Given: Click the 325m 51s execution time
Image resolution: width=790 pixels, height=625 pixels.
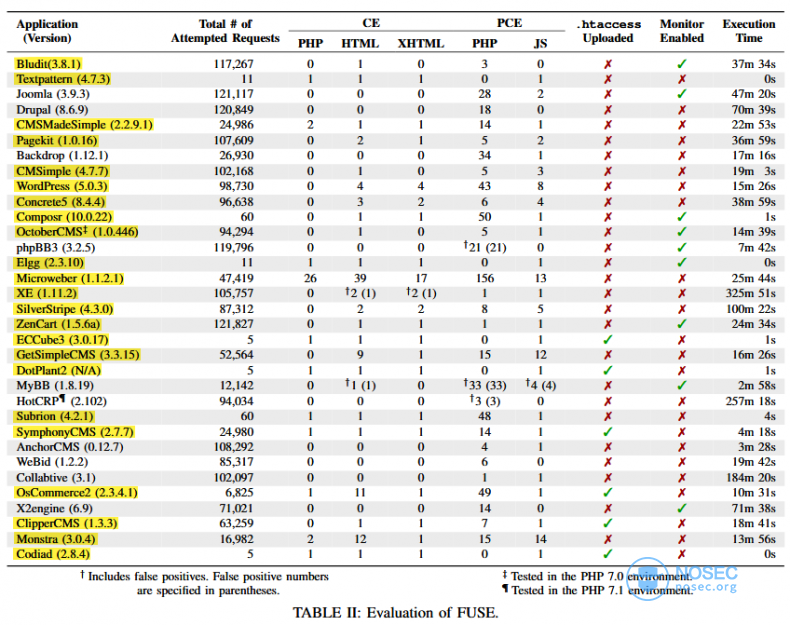Looking at the screenshot, I should pos(750,294).
